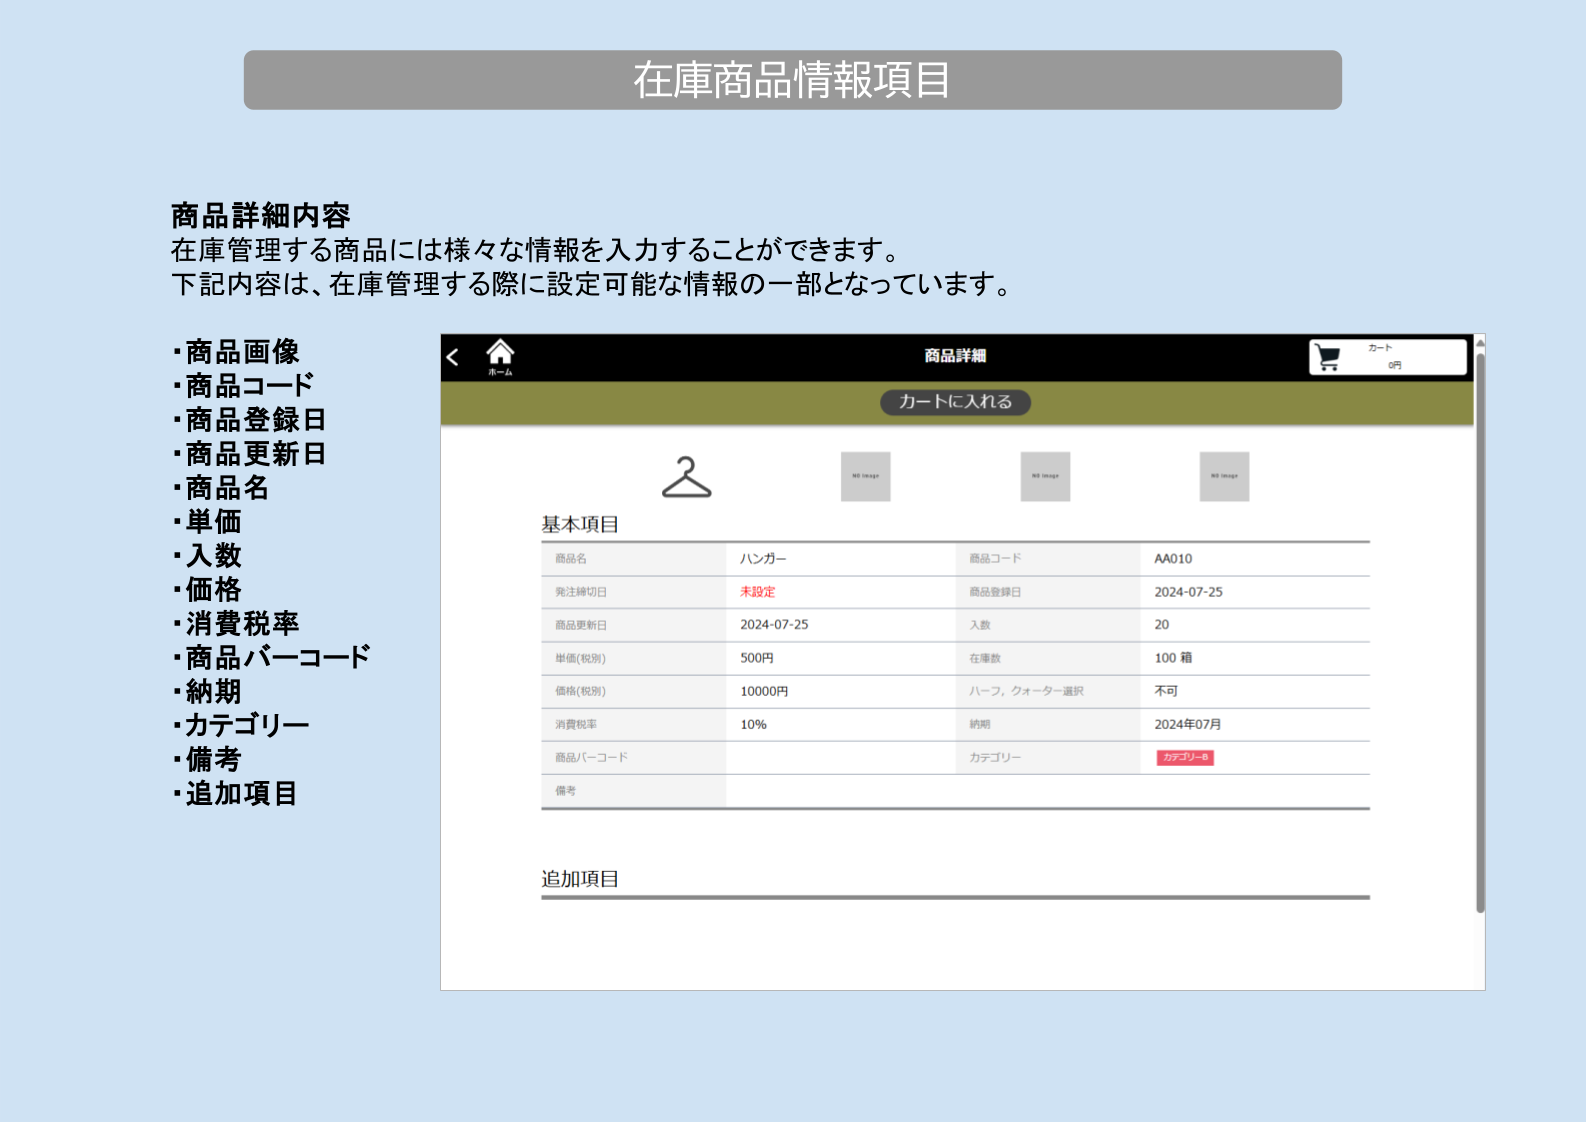Click the 在庫商品情報項目 title banner
The height and width of the screenshot is (1122, 1586).
(x=793, y=80)
